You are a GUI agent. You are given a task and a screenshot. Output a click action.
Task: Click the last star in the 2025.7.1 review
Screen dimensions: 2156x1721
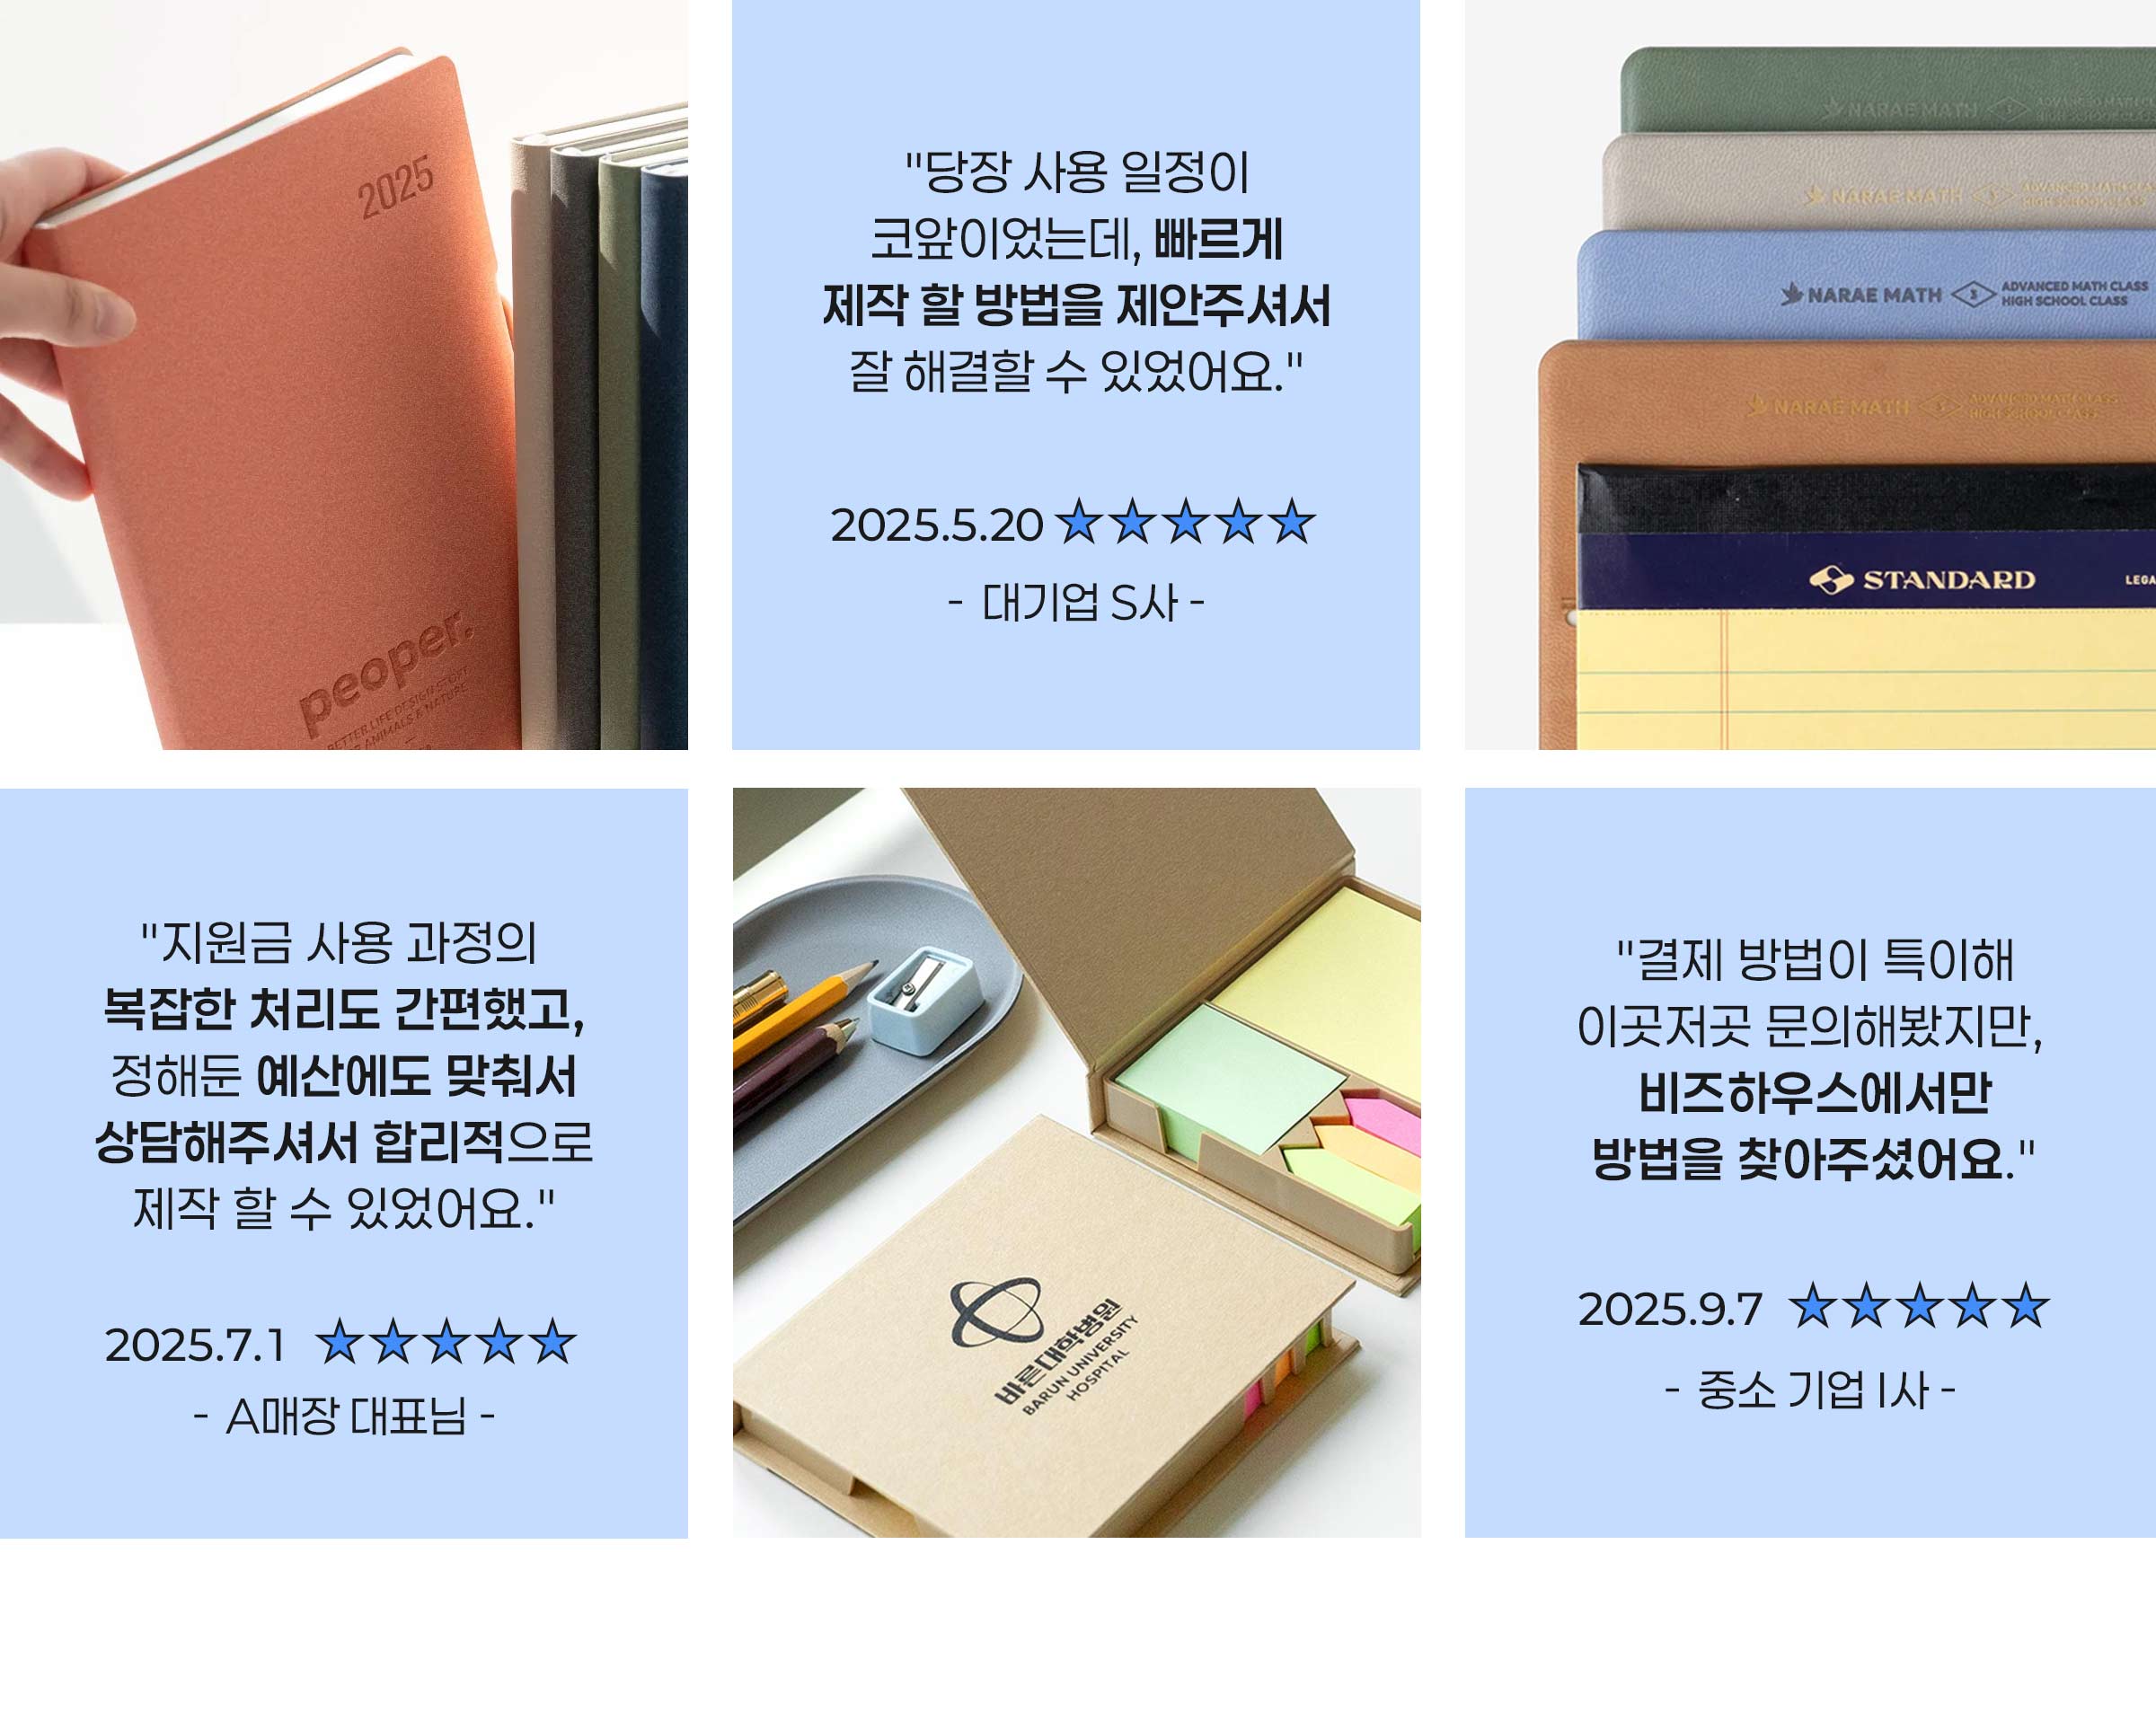(x=552, y=1341)
